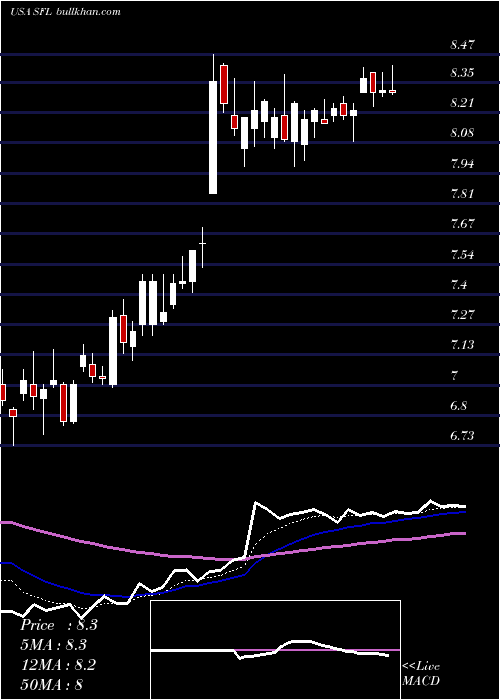This screenshot has width=500, height=700.
Task: Click the 7.4 price axis label
Action: 459,285
